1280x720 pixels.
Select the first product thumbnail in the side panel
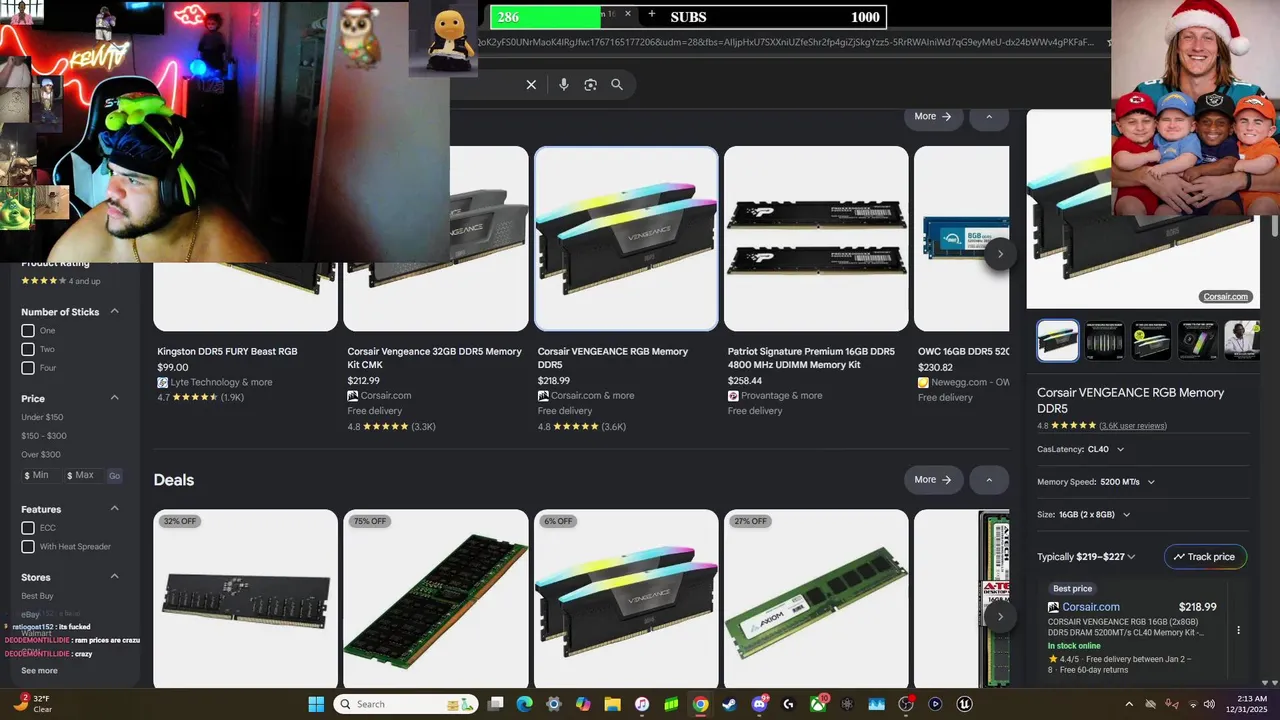(x=1058, y=340)
